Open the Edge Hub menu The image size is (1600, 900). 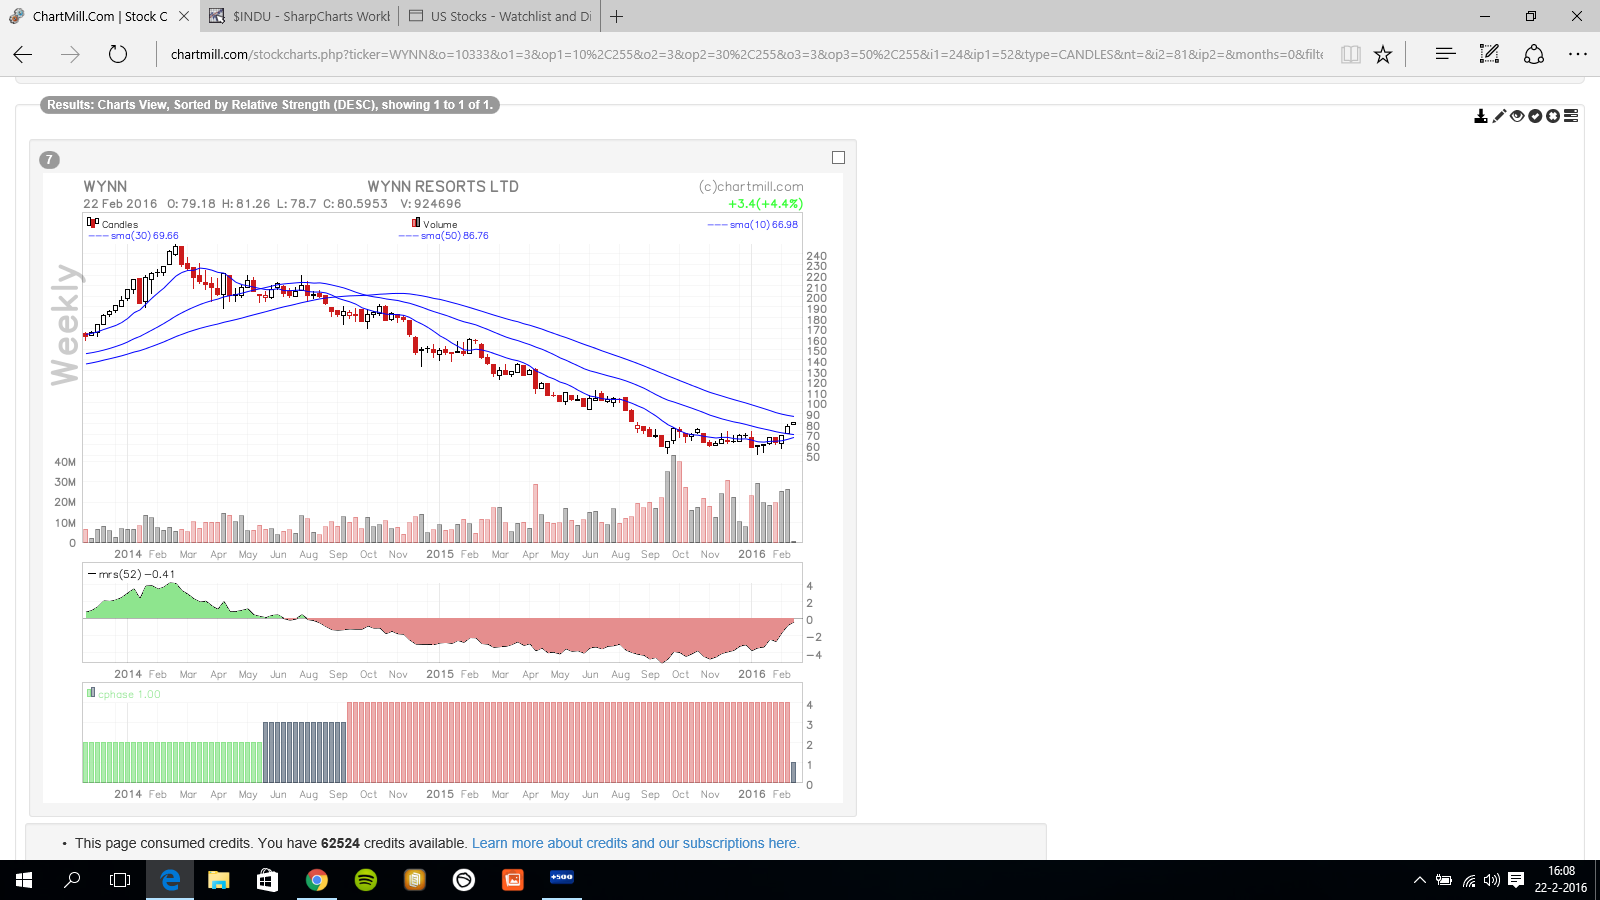(1445, 55)
